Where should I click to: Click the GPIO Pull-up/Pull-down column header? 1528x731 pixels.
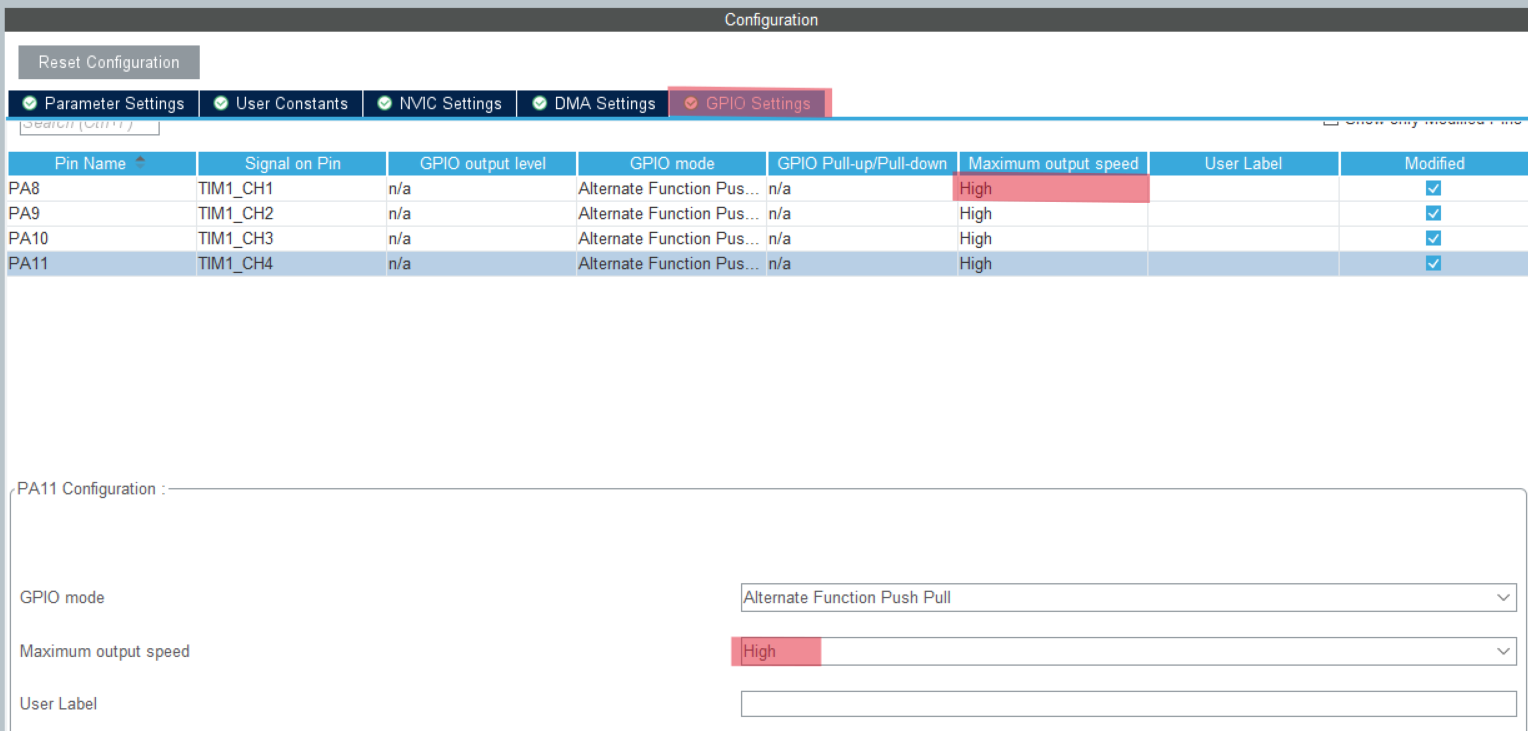[862, 163]
